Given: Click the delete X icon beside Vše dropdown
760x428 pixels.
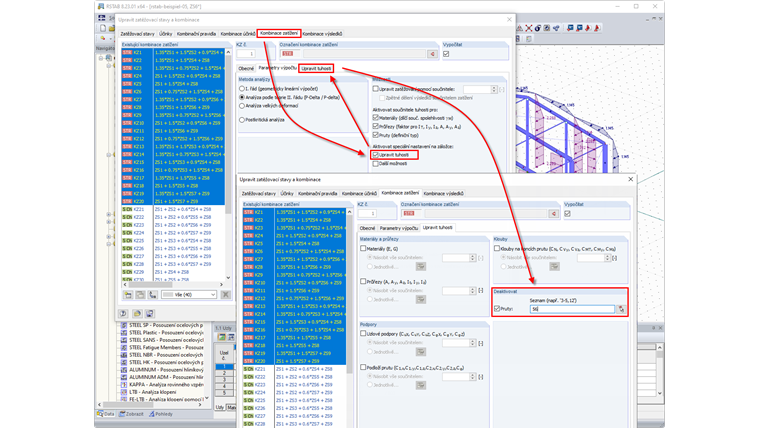Looking at the screenshot, I should [225, 295].
